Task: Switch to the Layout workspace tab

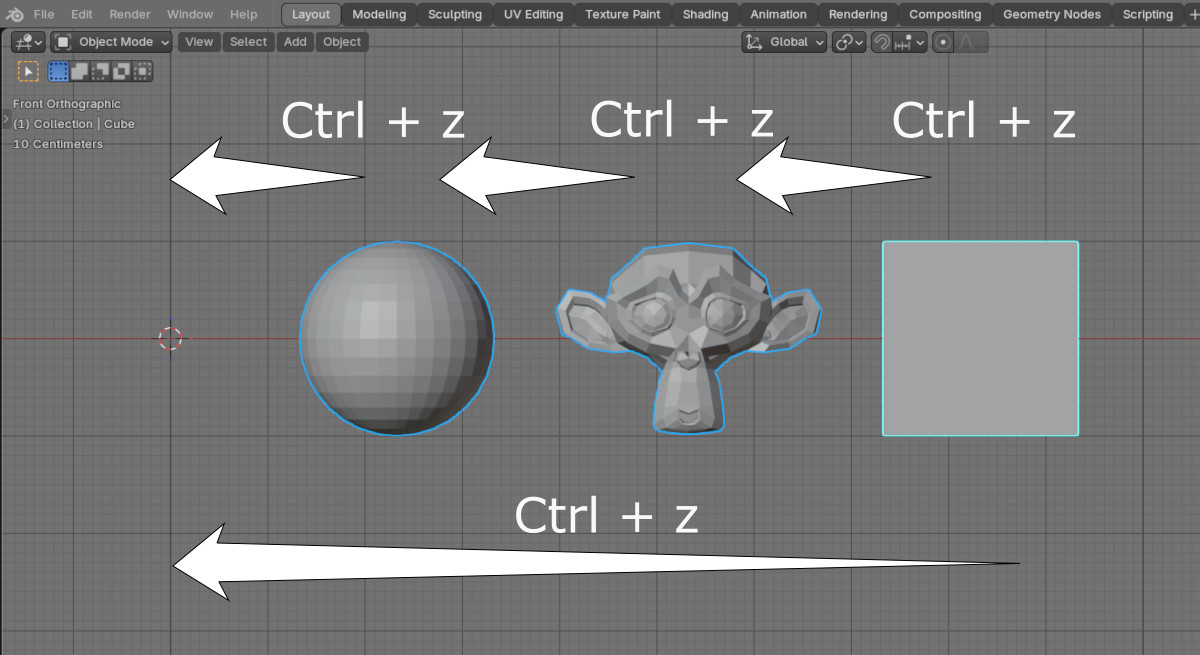Action: tap(311, 14)
